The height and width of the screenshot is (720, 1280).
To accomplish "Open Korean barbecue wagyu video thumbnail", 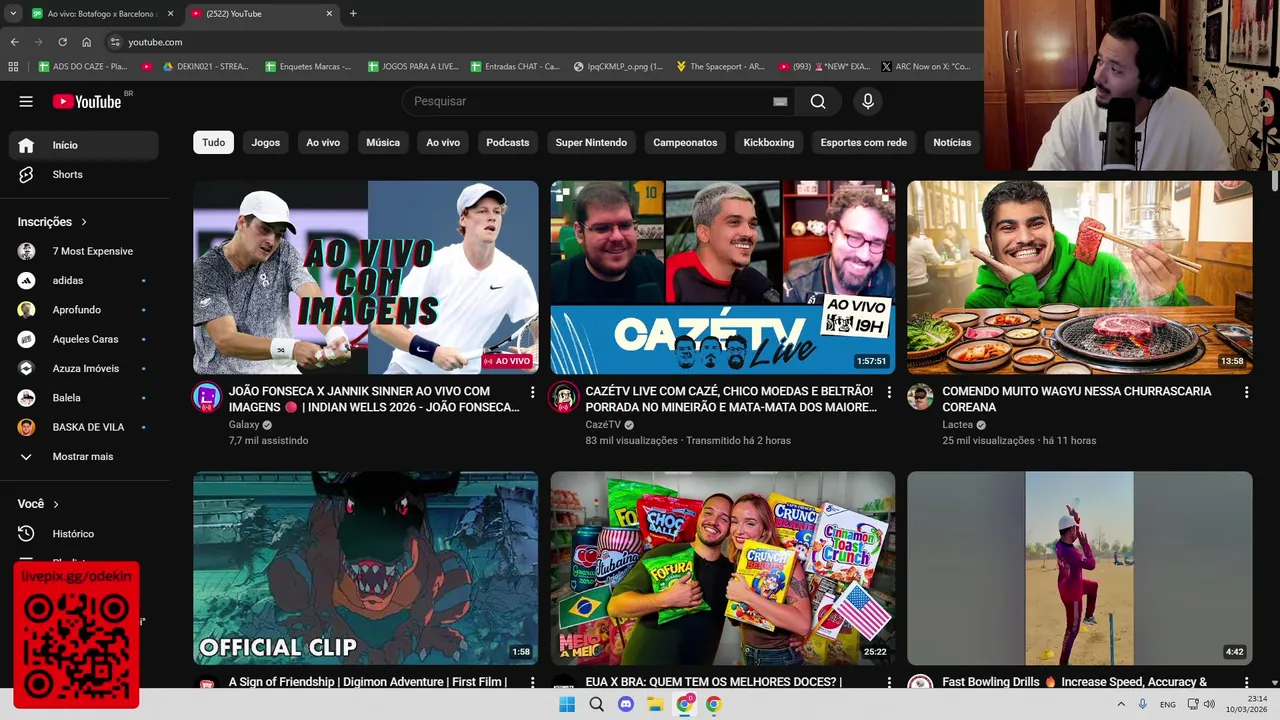I will [x=1079, y=277].
